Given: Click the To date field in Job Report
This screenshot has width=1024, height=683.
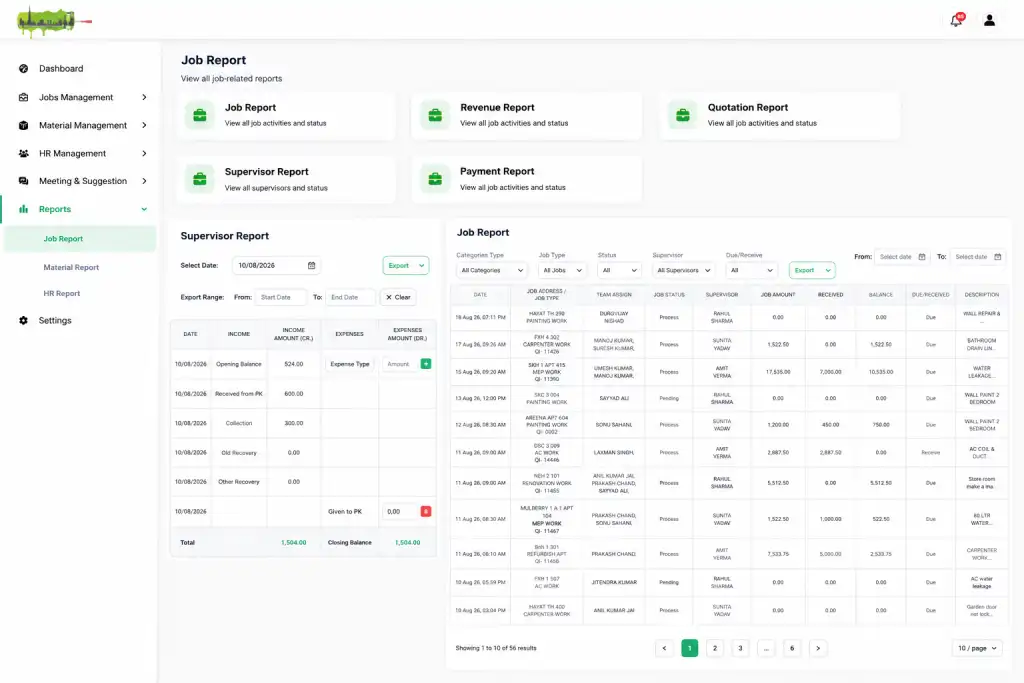Looking at the screenshot, I should point(978,257).
